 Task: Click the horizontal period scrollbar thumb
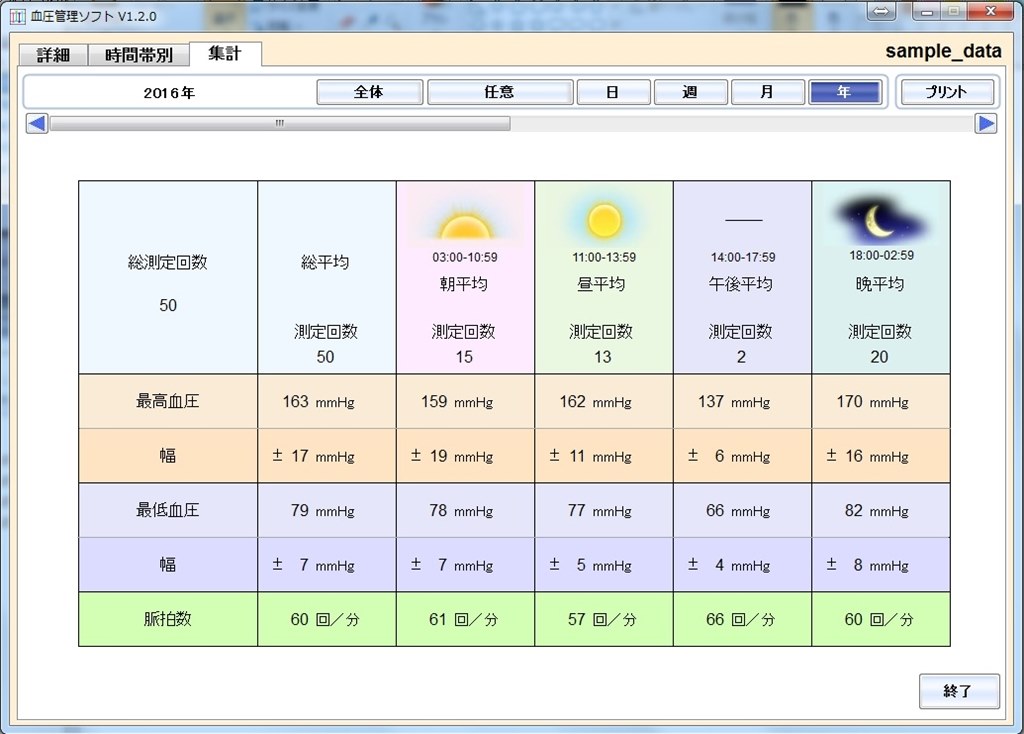[280, 123]
